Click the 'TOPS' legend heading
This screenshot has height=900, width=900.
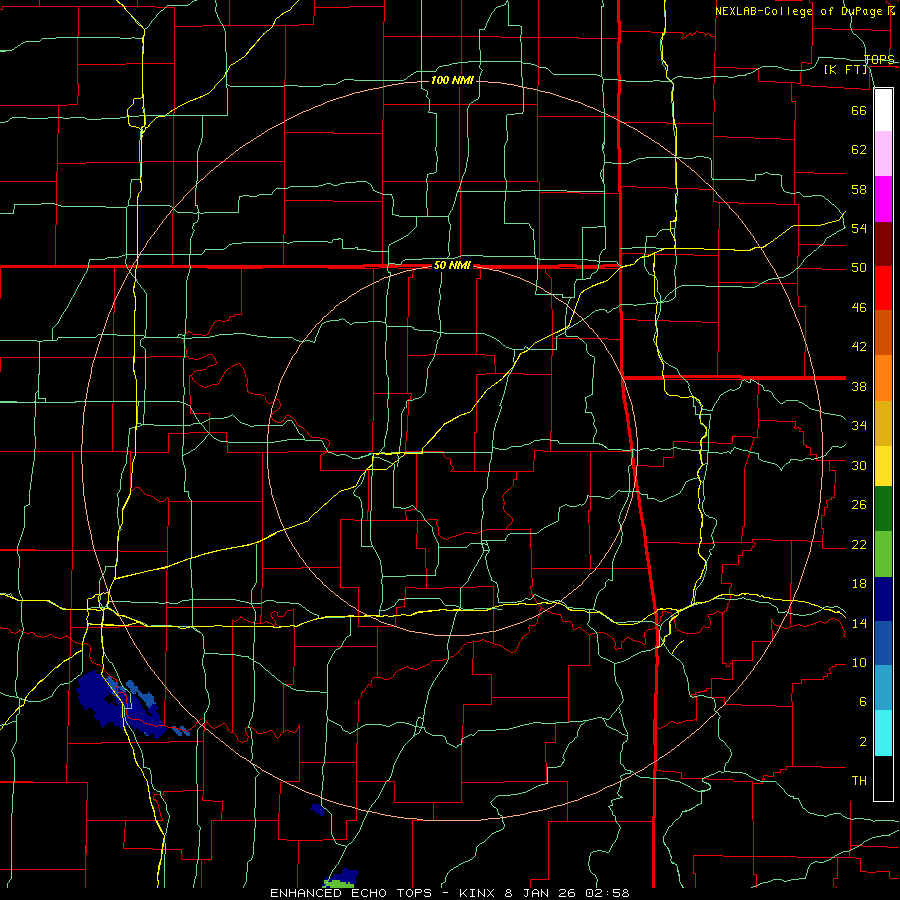point(879,60)
